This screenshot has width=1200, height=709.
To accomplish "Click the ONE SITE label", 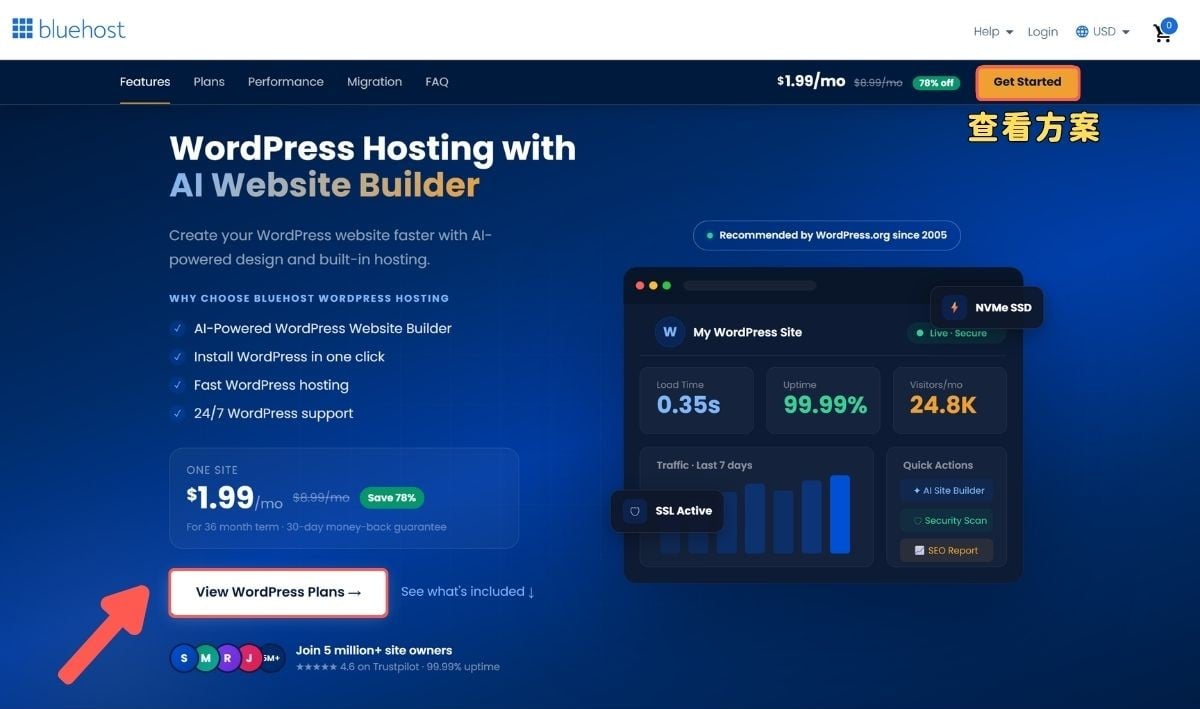I will 212,470.
